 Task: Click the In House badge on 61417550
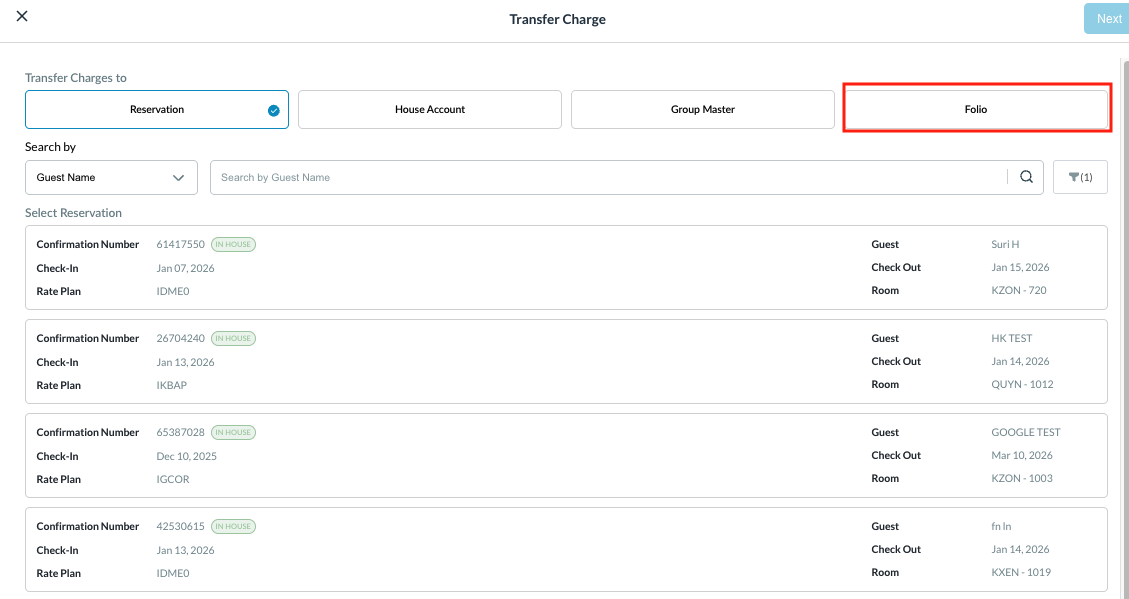pos(233,244)
